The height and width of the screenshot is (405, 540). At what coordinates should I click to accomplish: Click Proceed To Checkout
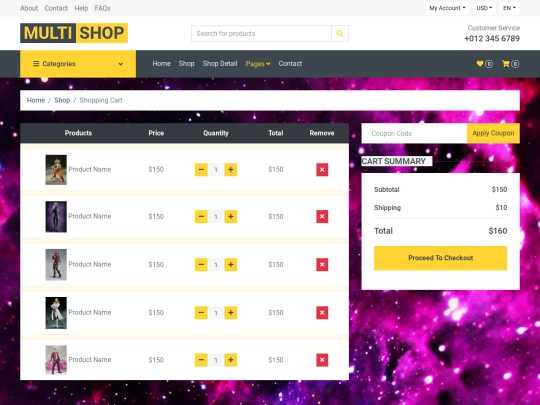440,258
